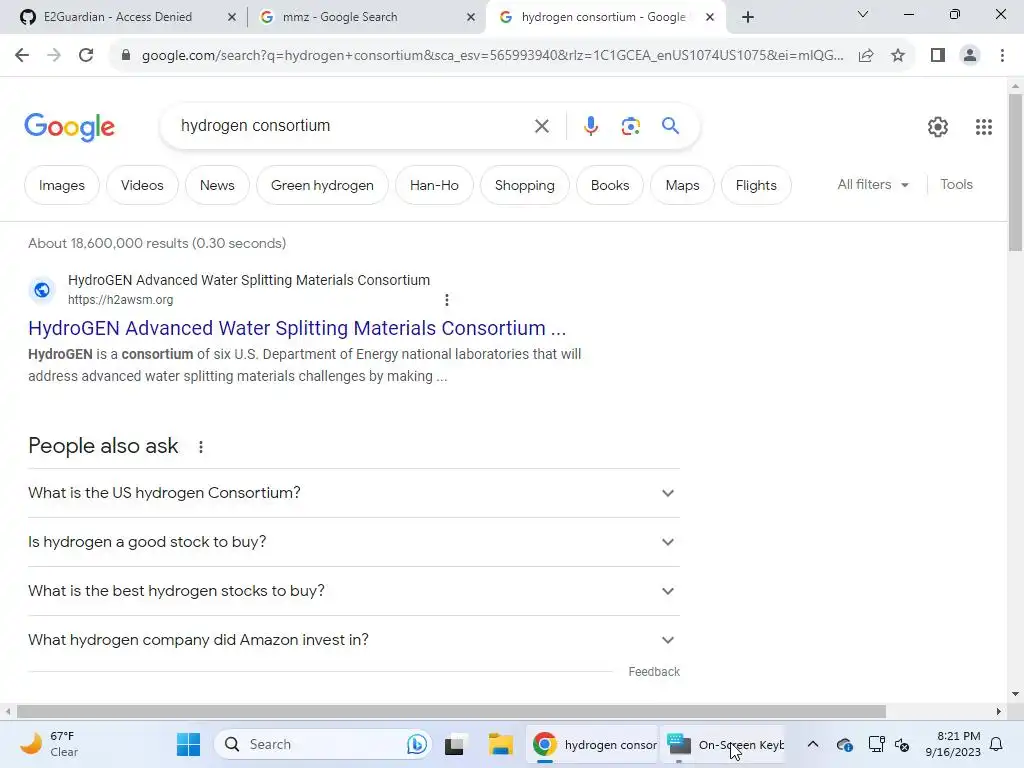The height and width of the screenshot is (768, 1024).
Task: Click the https://h2awsm.org URL
Action: click(120, 300)
